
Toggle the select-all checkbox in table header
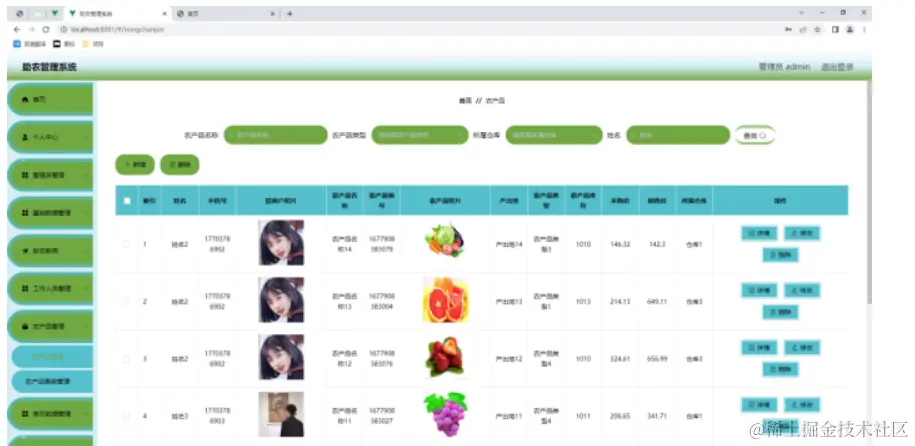[x=127, y=200]
